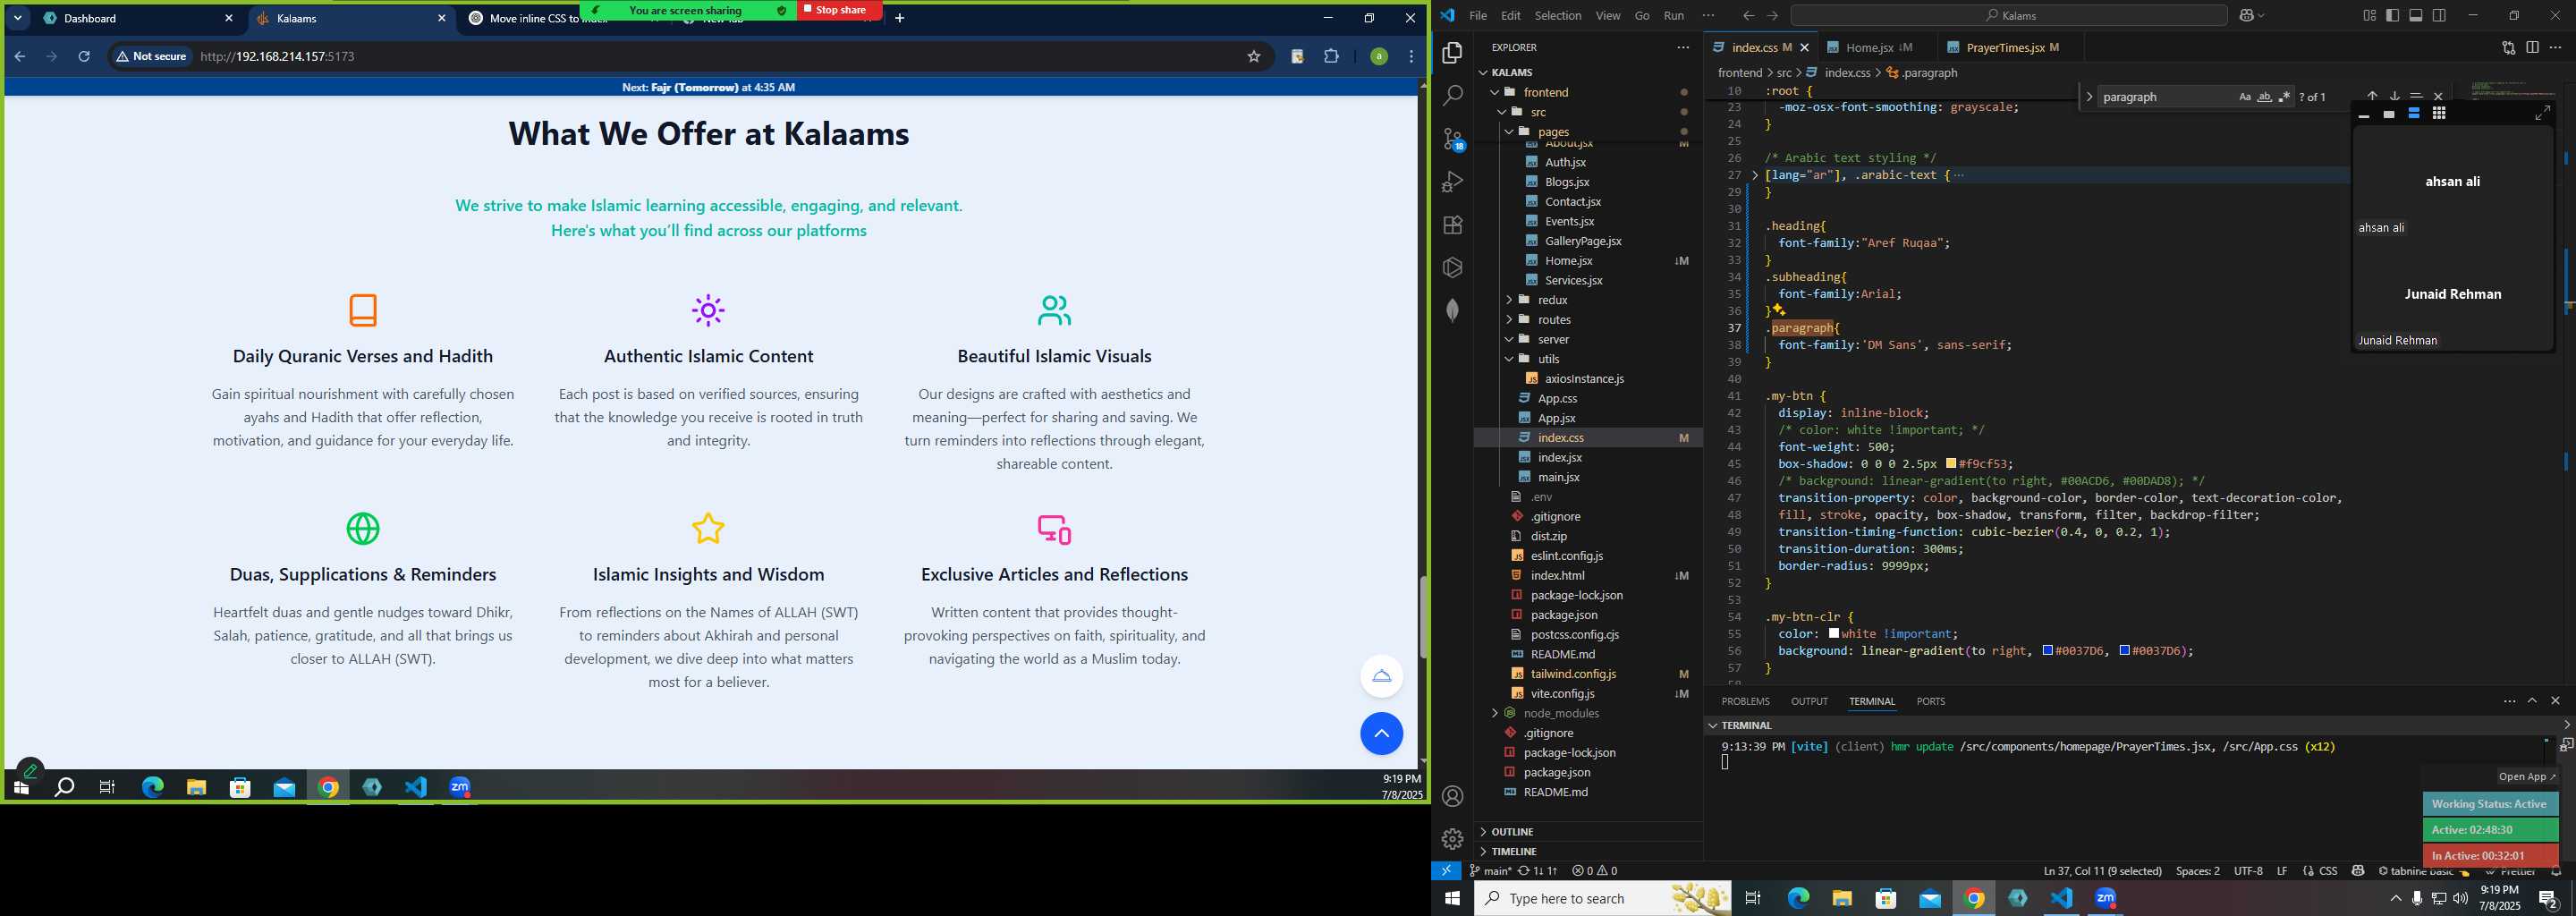Collapse the frontend folder in Explorer
This screenshot has height=916, width=2576.
coord(1496,92)
